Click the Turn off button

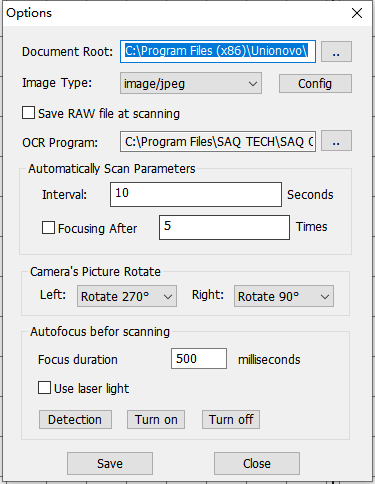pyautogui.click(x=231, y=419)
